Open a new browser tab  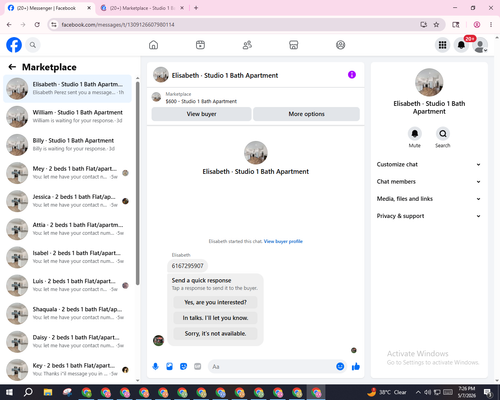click(196, 8)
